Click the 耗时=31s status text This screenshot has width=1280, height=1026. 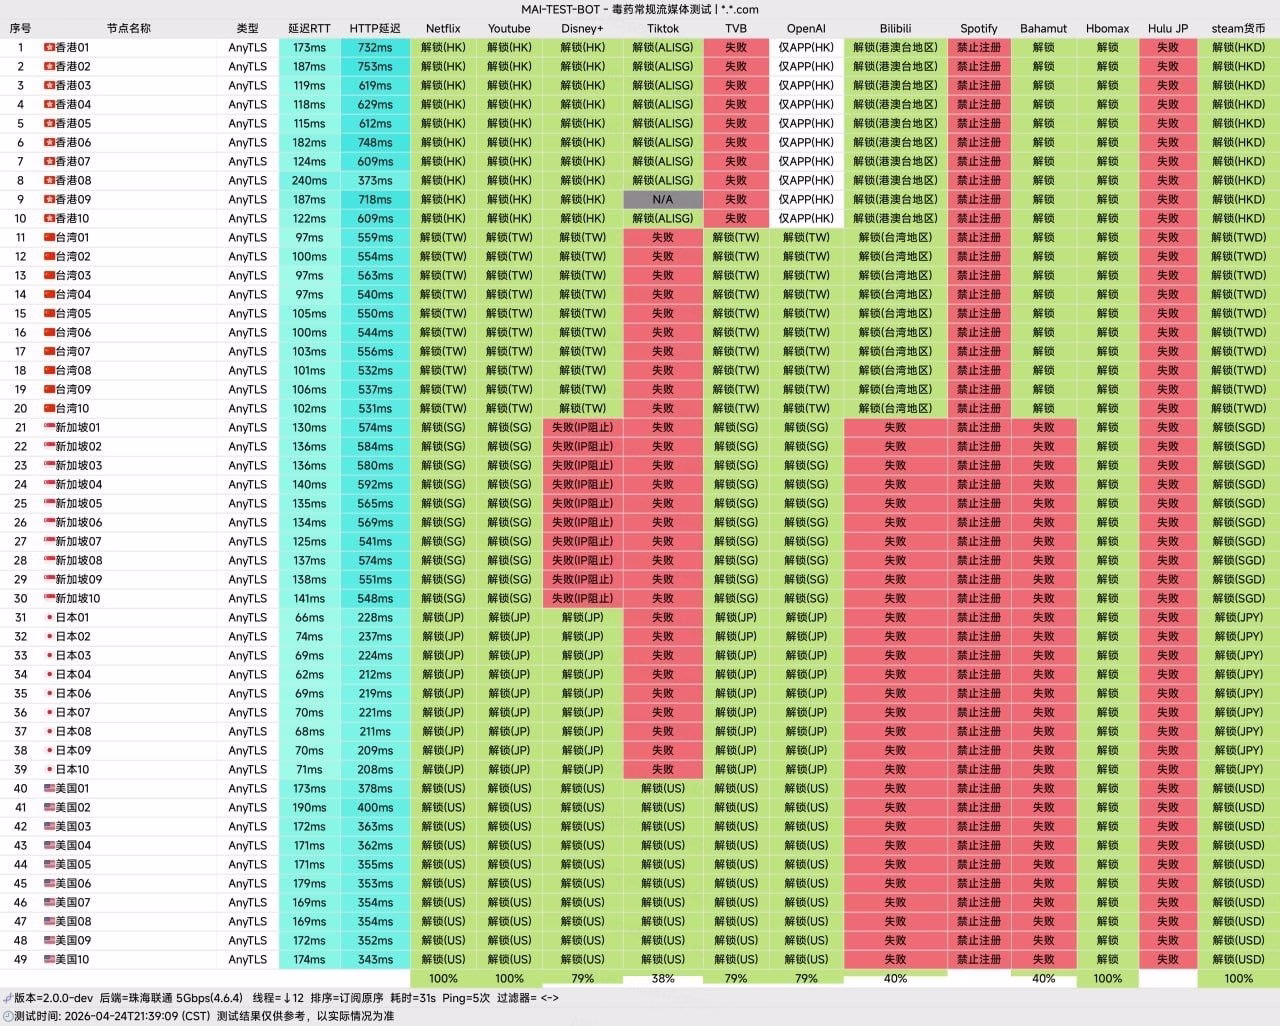(x=414, y=997)
